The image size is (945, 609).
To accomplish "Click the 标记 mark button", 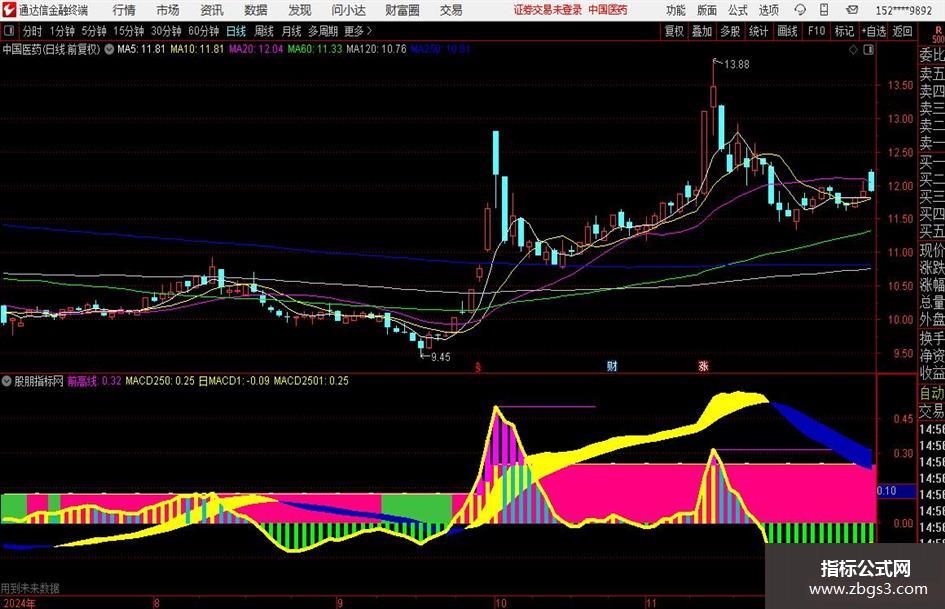I will [844, 31].
